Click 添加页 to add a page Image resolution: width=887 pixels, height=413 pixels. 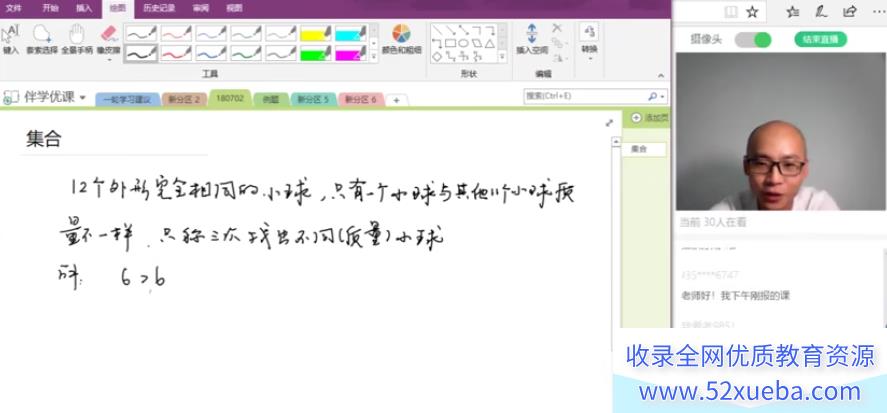[650, 118]
